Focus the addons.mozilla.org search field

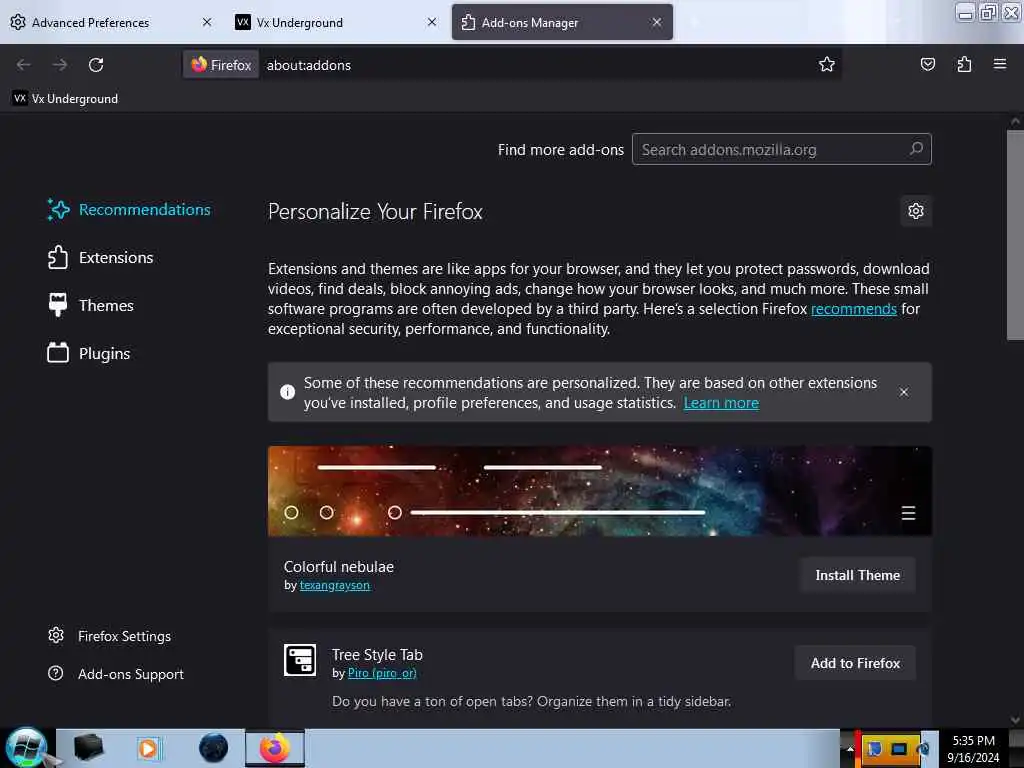pyautogui.click(x=781, y=149)
